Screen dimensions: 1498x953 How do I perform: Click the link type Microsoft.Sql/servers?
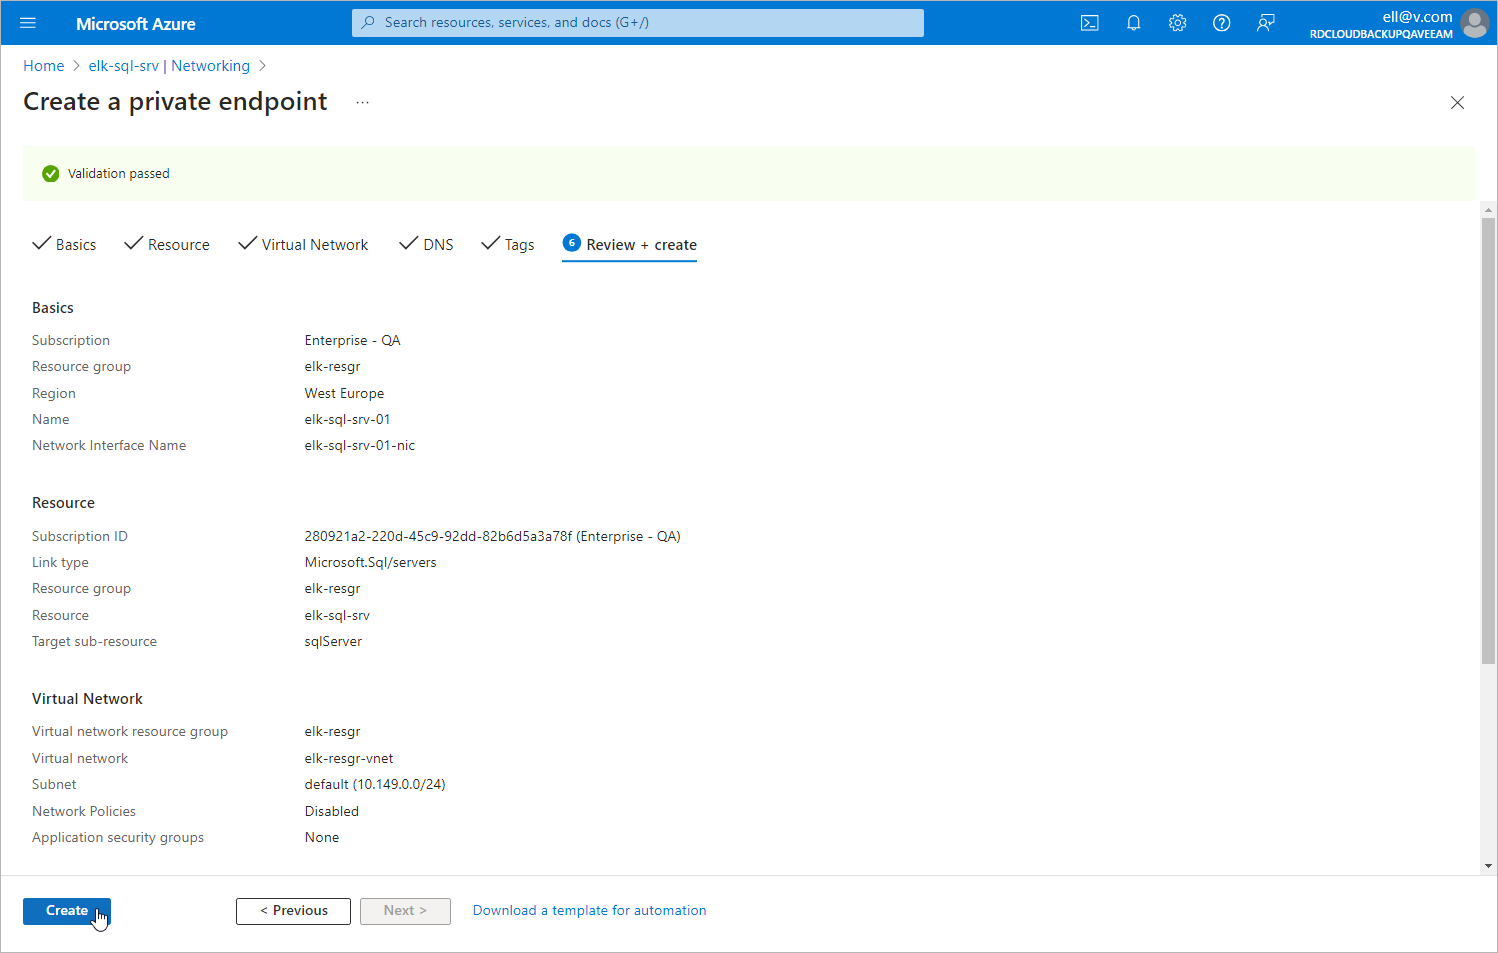(370, 563)
